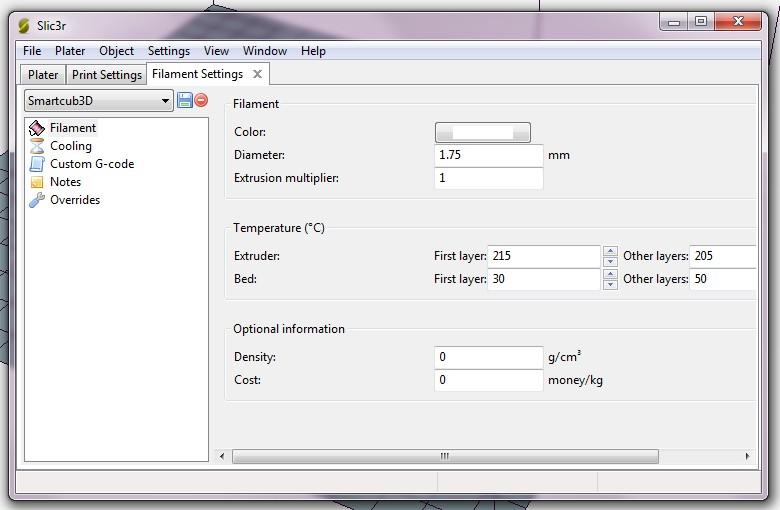
Task: Click the Extruder Other layers temperature field
Action: (x=723, y=256)
